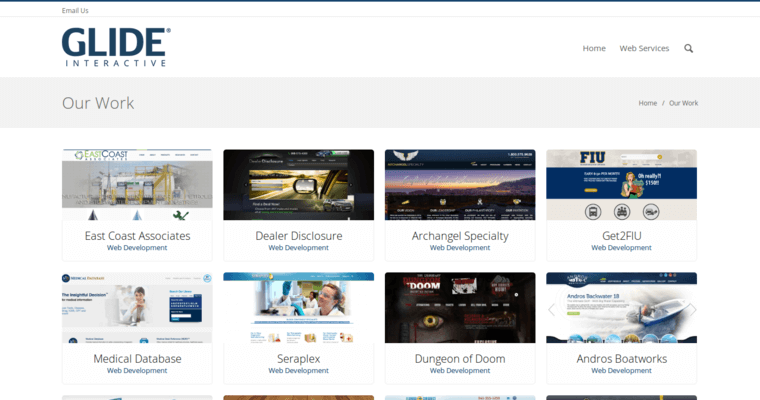
Task: Click Web Development under Get2FIU
Action: tap(621, 248)
